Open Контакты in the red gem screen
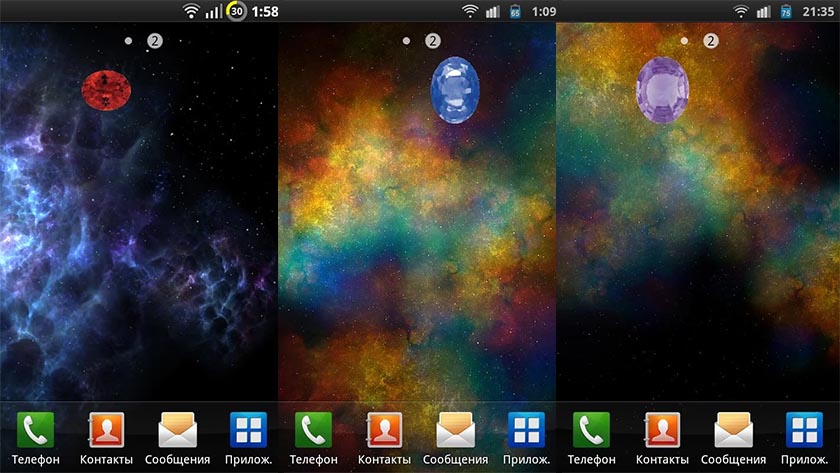The height and width of the screenshot is (473, 840). 105,430
